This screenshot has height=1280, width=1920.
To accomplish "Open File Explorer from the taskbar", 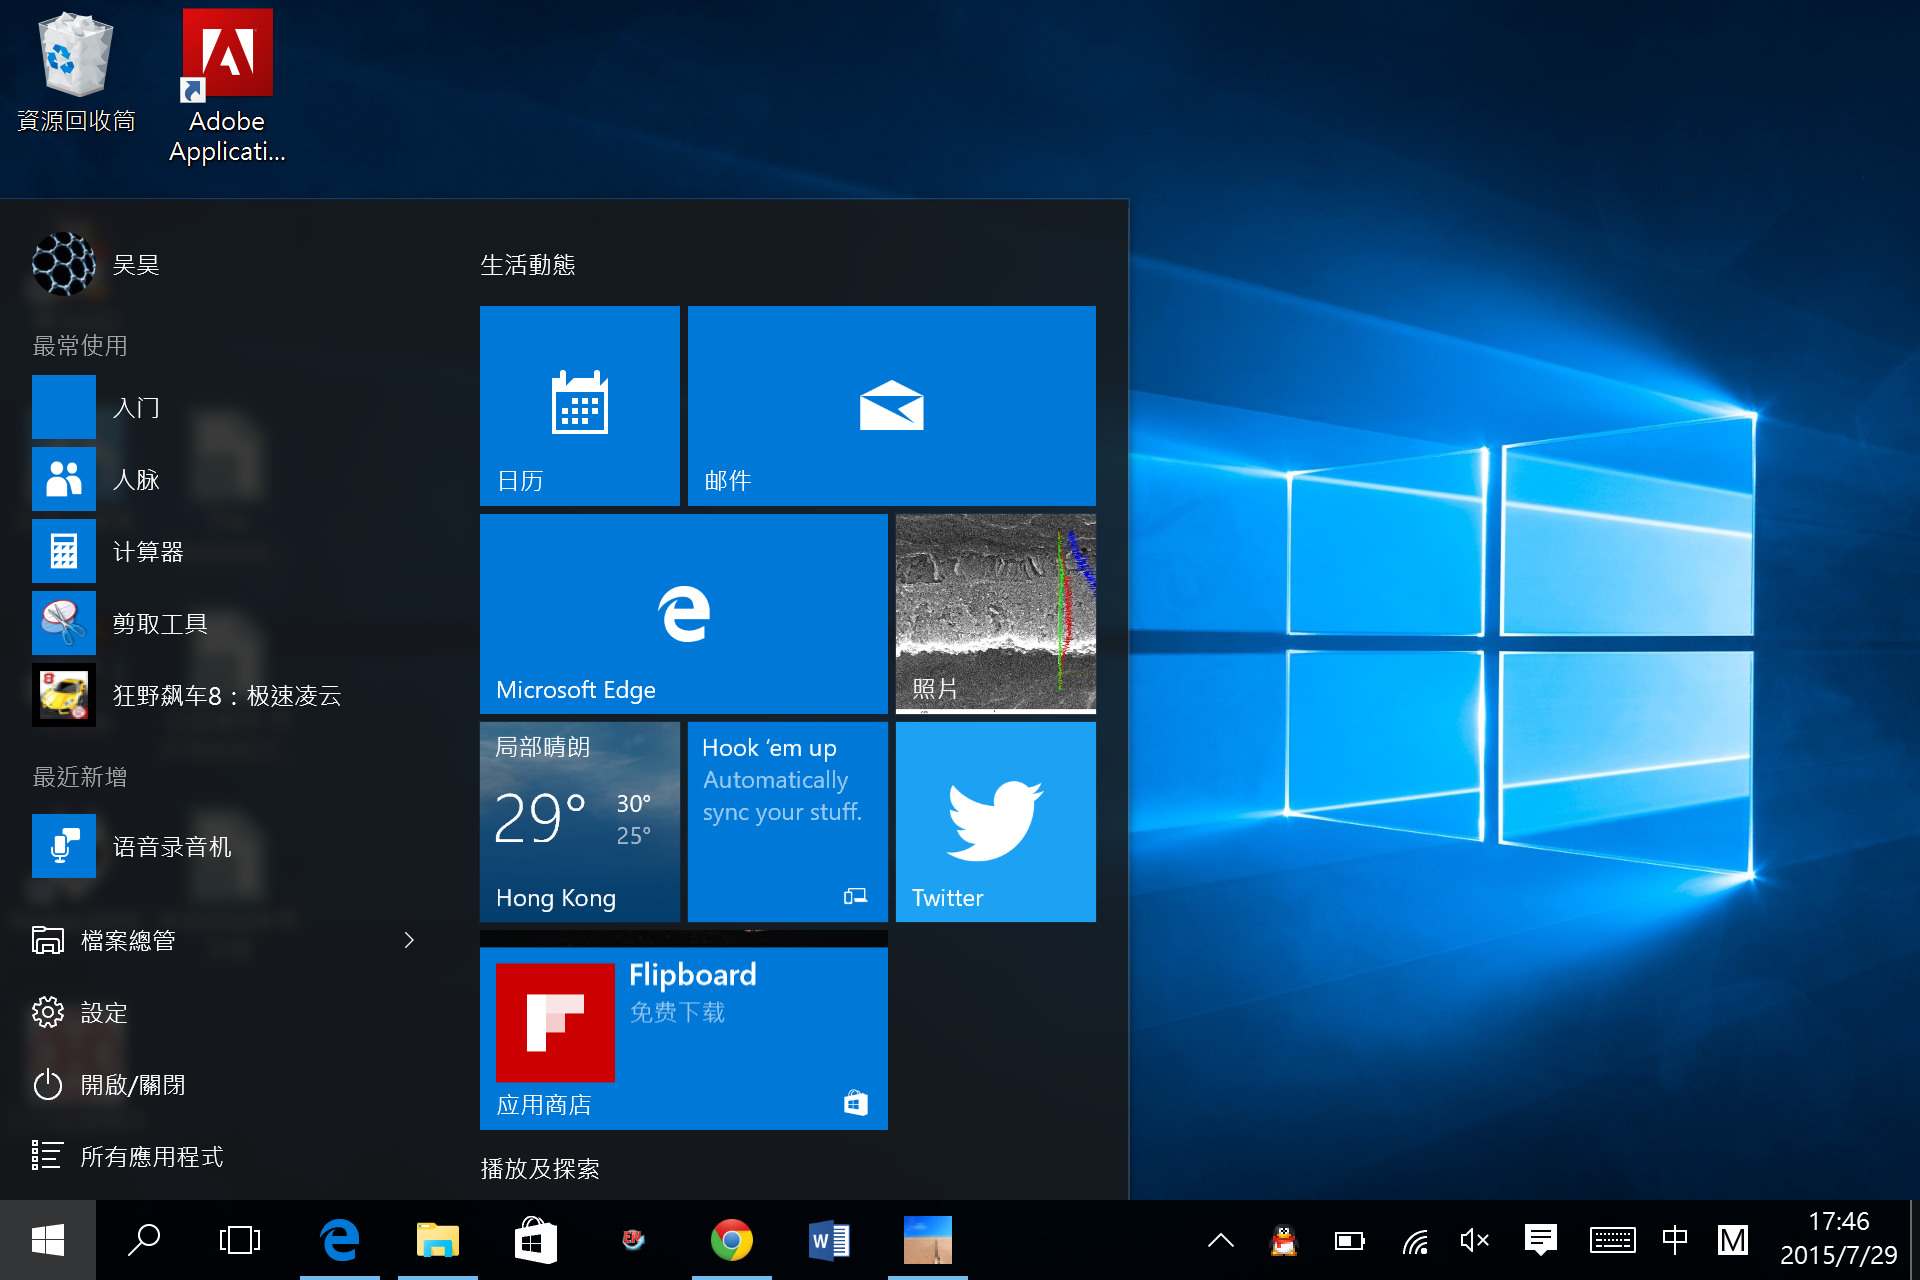I will 438,1240.
